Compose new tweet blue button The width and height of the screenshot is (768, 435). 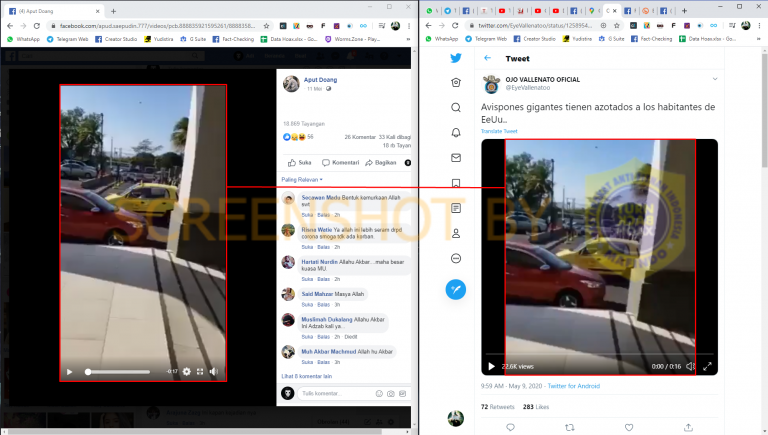pyautogui.click(x=456, y=290)
